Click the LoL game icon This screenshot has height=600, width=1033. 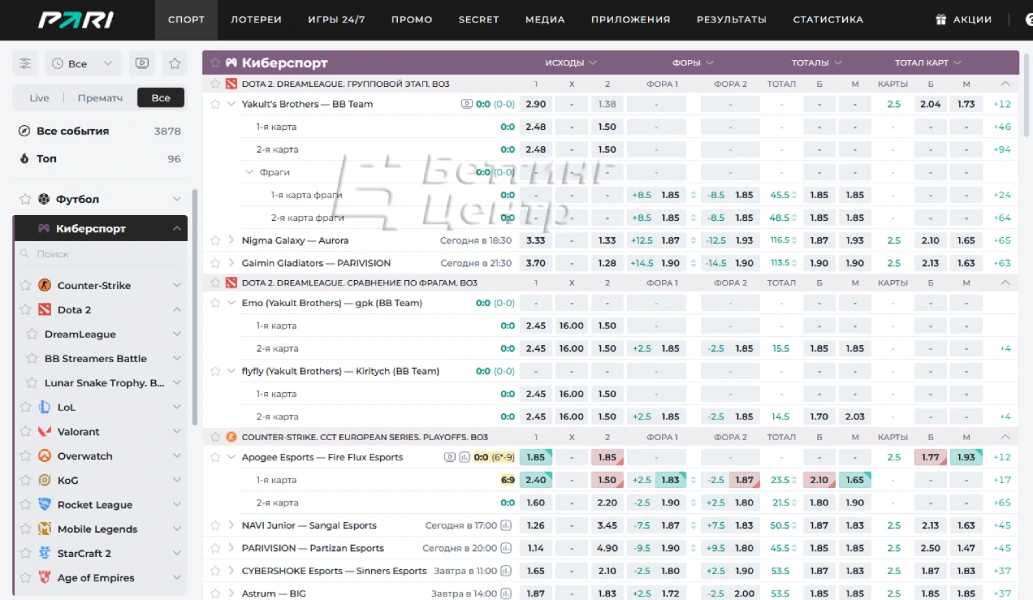tap(45, 407)
